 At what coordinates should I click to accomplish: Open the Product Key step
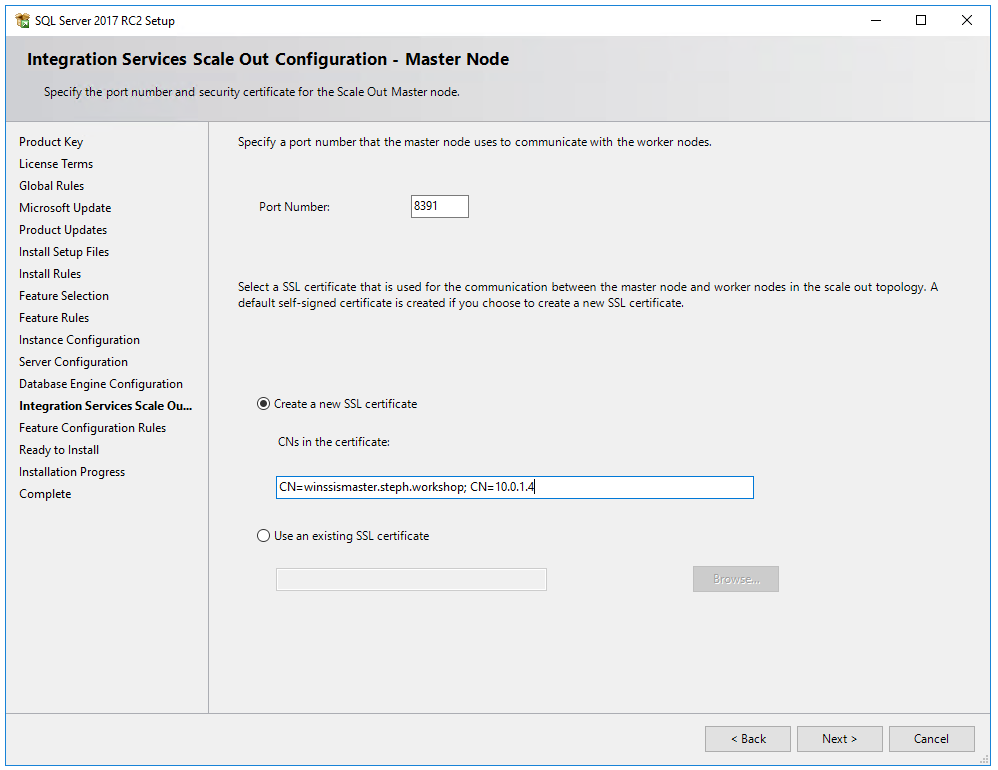click(x=51, y=141)
